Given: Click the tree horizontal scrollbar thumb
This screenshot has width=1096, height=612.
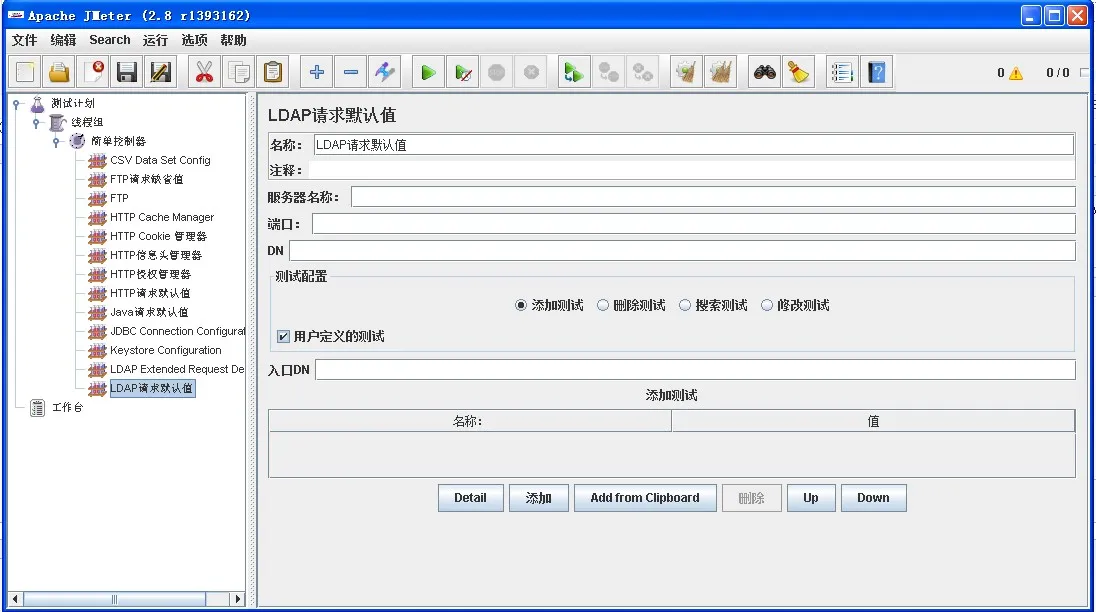Looking at the screenshot, I should pos(115,599).
